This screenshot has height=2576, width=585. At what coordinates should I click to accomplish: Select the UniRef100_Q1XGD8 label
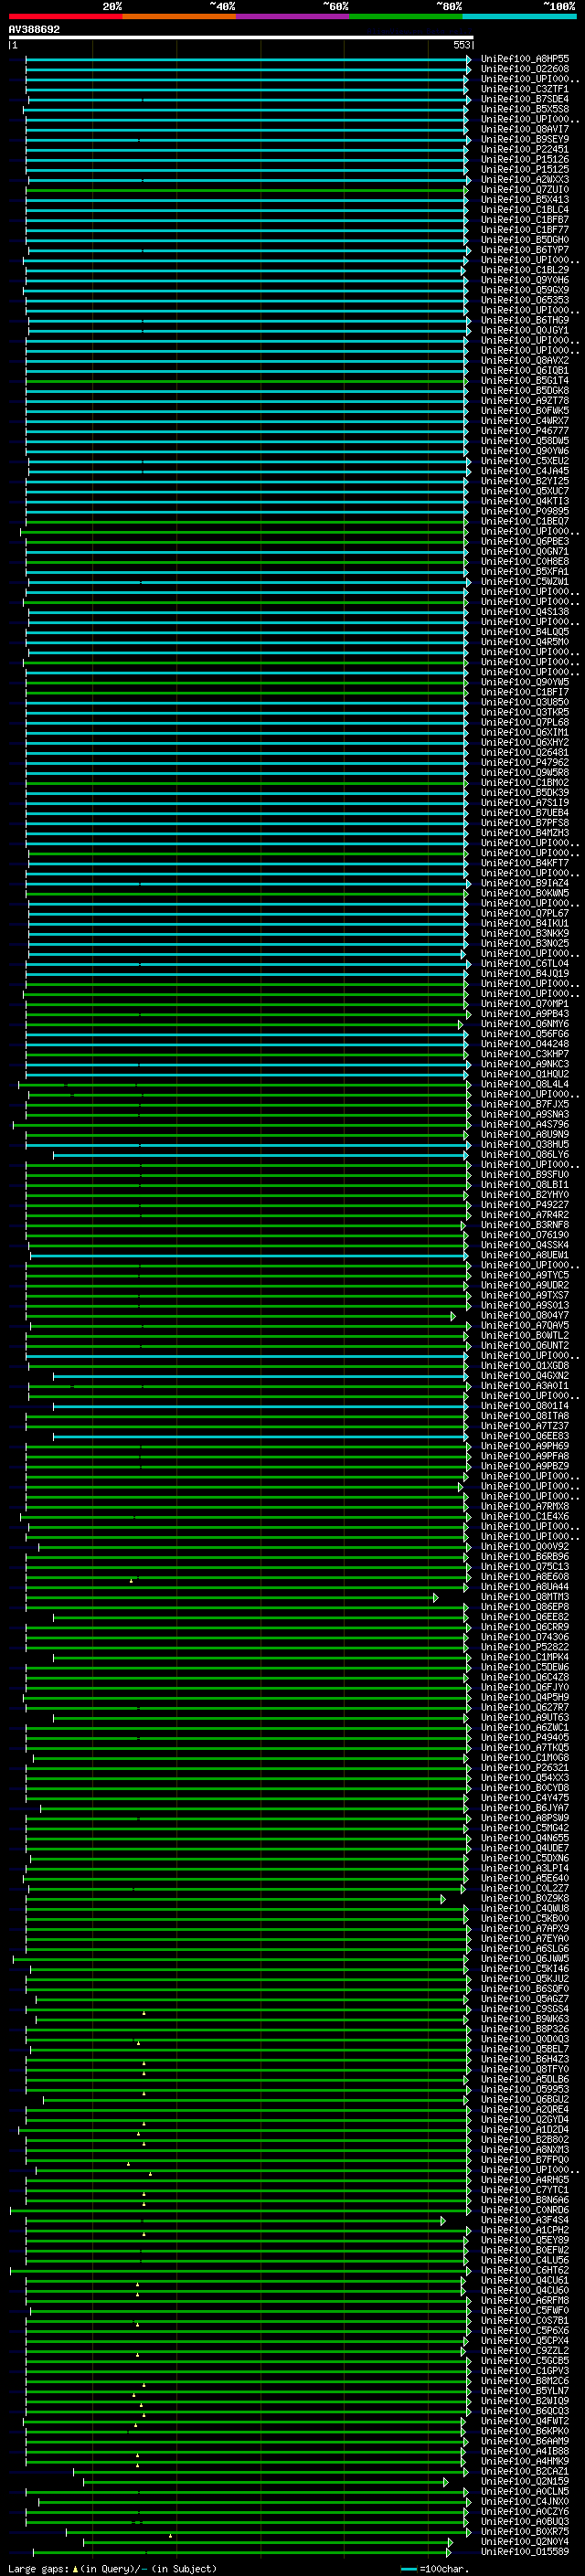point(525,1366)
